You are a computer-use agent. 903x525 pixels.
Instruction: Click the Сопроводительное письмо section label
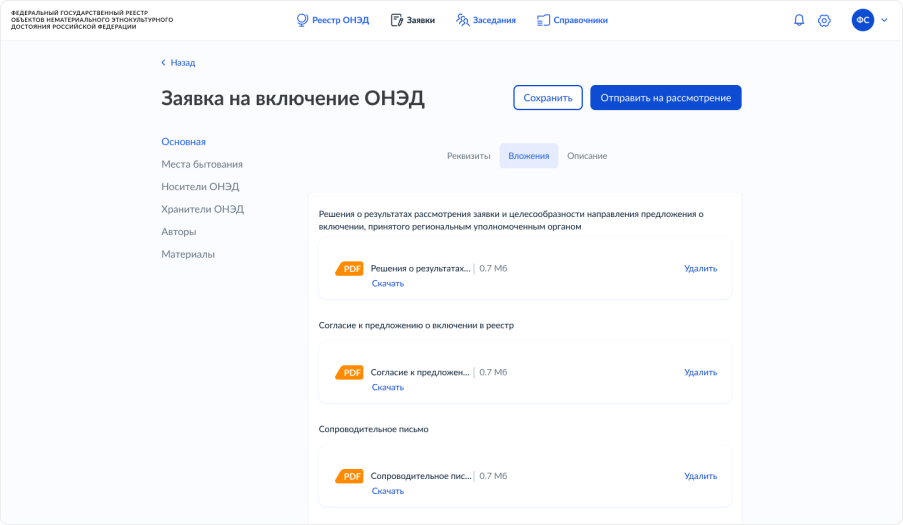(x=373, y=429)
